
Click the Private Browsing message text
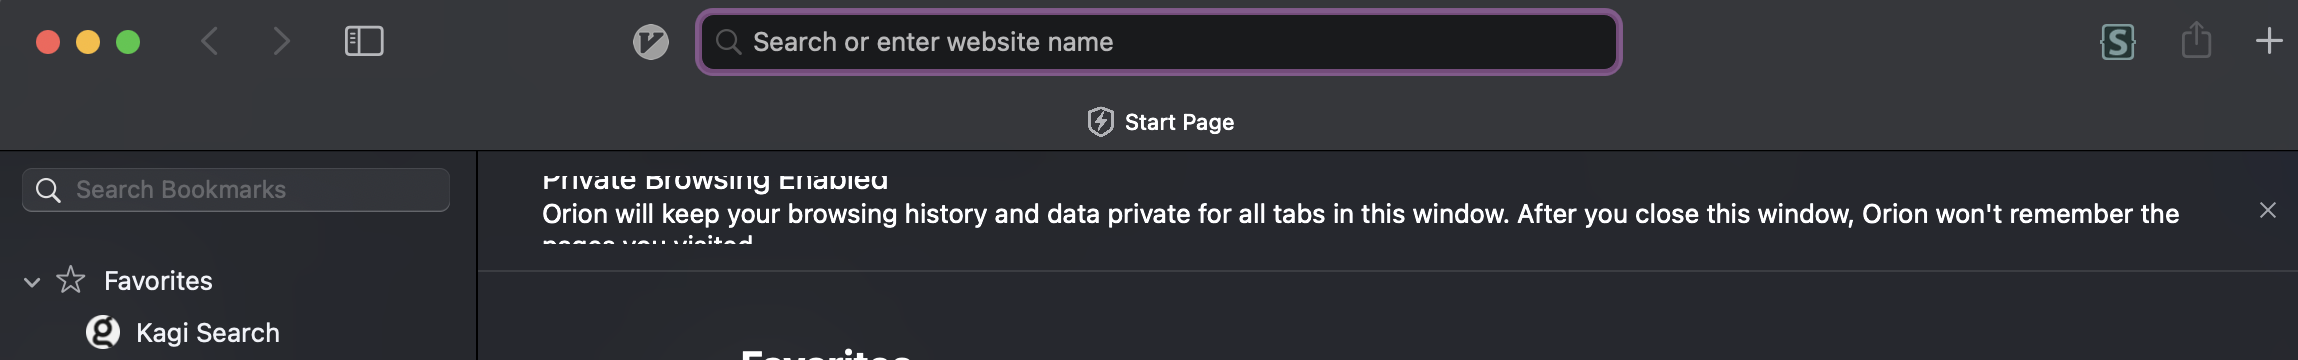pos(1360,214)
